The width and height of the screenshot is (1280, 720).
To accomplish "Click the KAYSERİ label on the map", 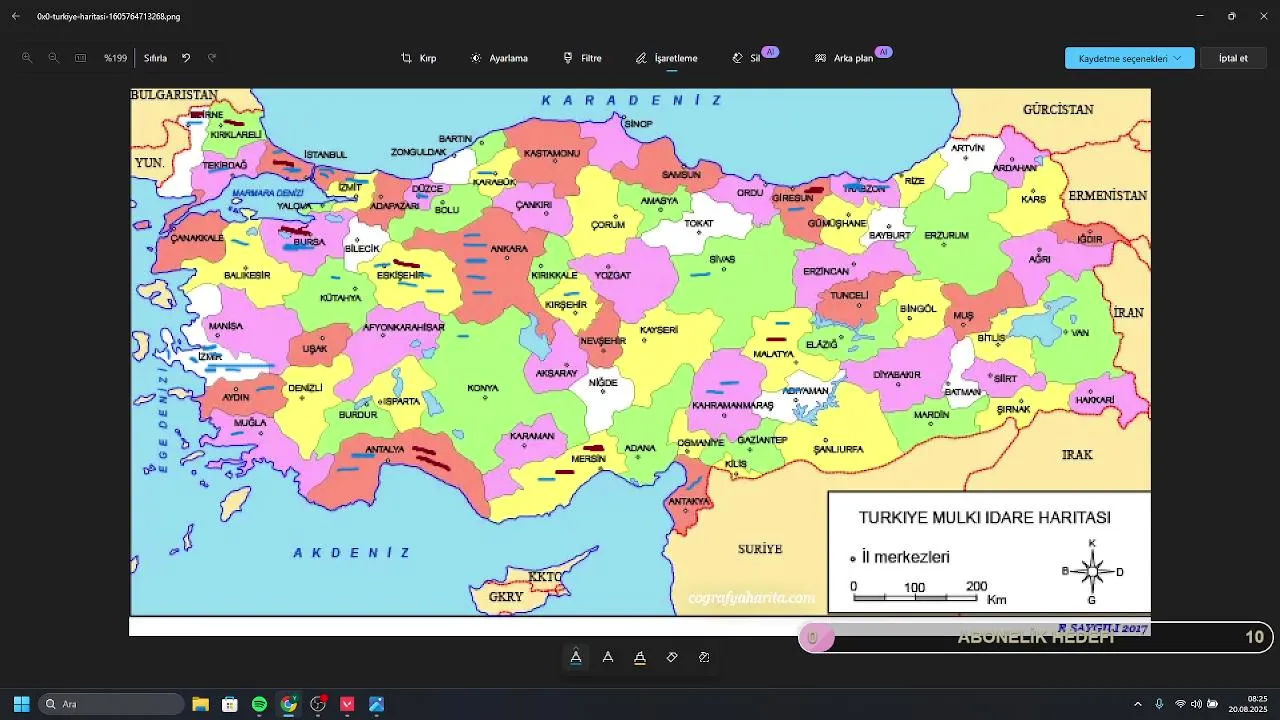I will click(659, 329).
